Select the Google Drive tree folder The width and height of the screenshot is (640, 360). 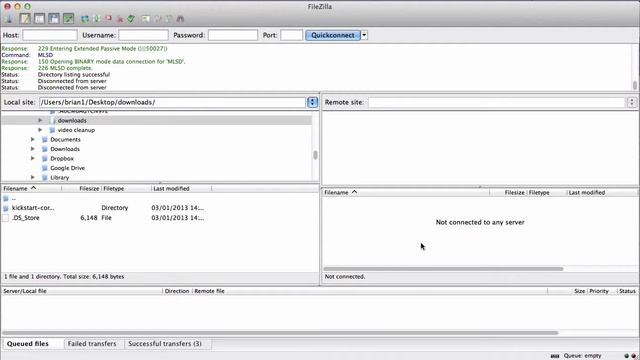[x=67, y=168]
